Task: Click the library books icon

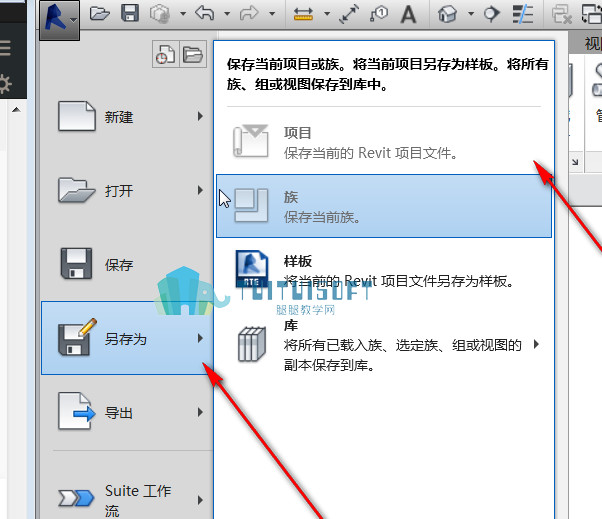Action: [252, 344]
